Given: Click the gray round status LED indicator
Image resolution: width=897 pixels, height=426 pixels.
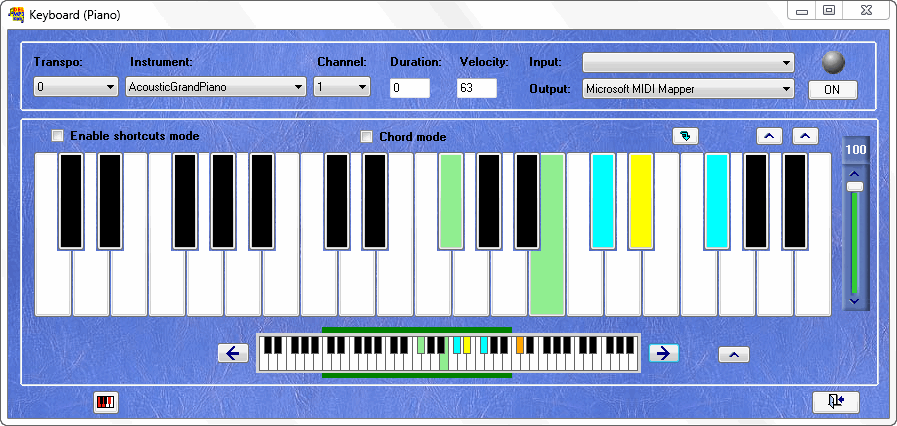Looking at the screenshot, I should (833, 62).
